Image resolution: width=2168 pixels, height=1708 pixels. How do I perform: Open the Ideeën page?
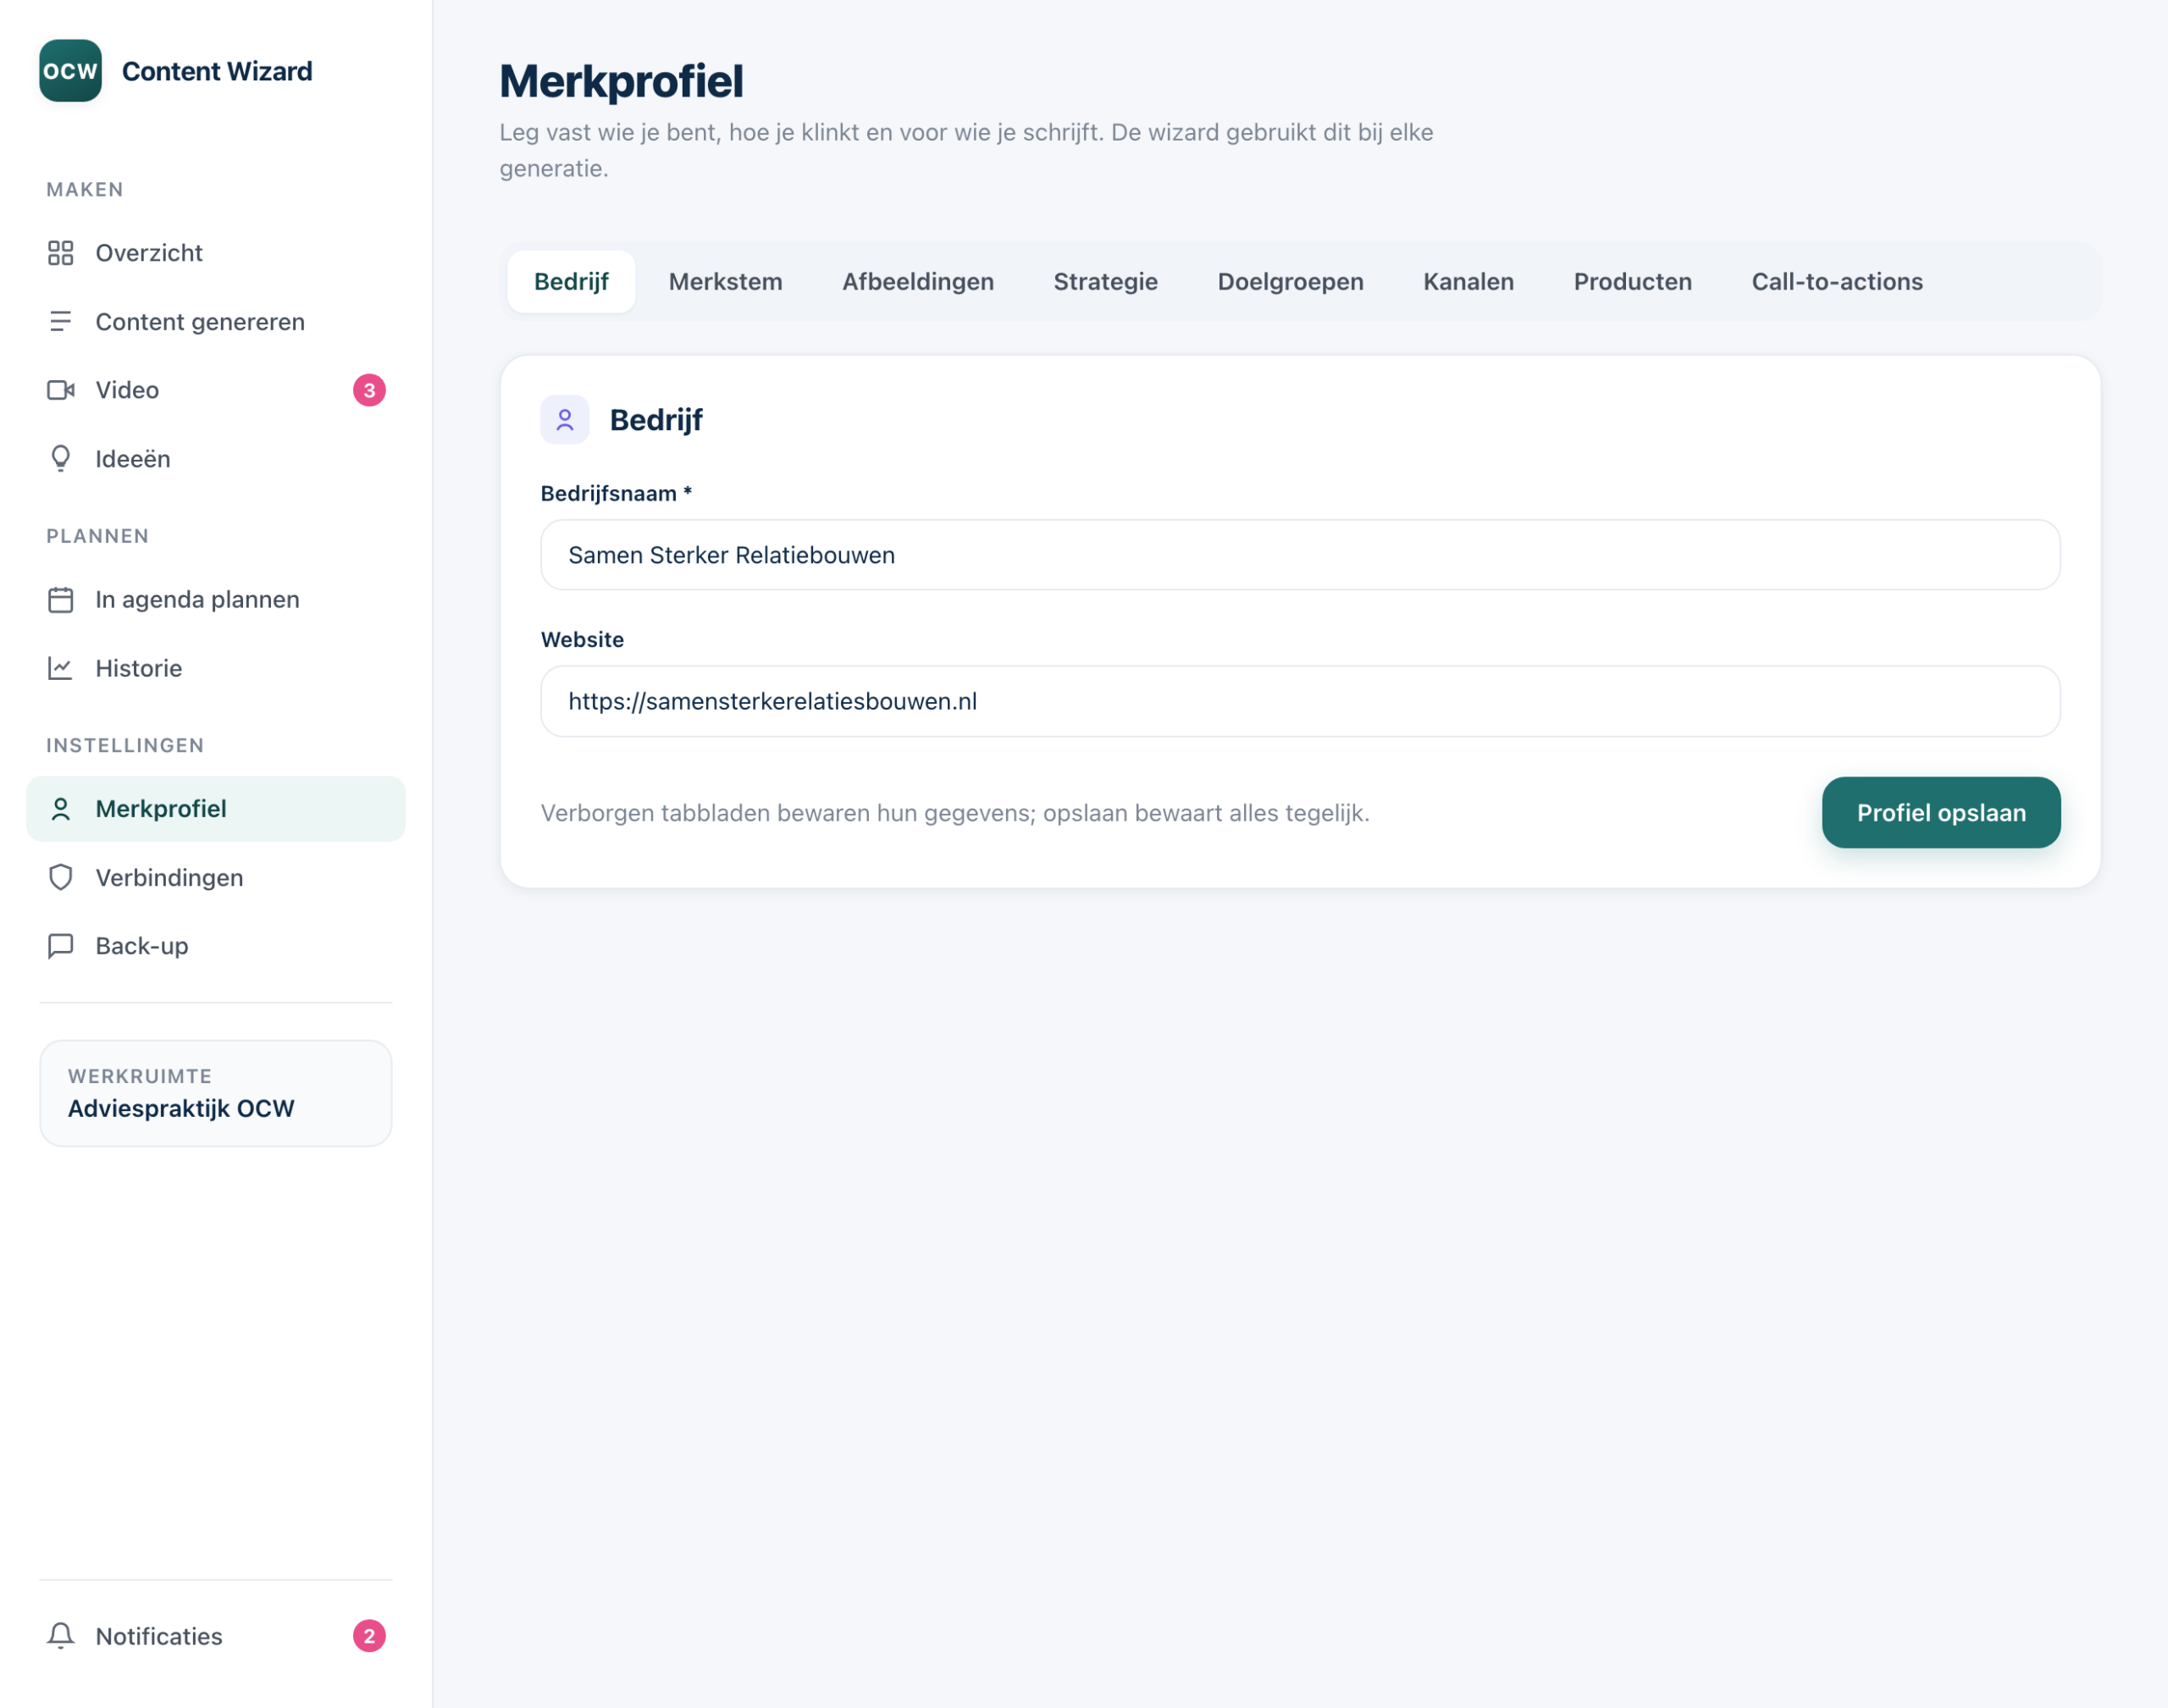pyautogui.click(x=216, y=459)
